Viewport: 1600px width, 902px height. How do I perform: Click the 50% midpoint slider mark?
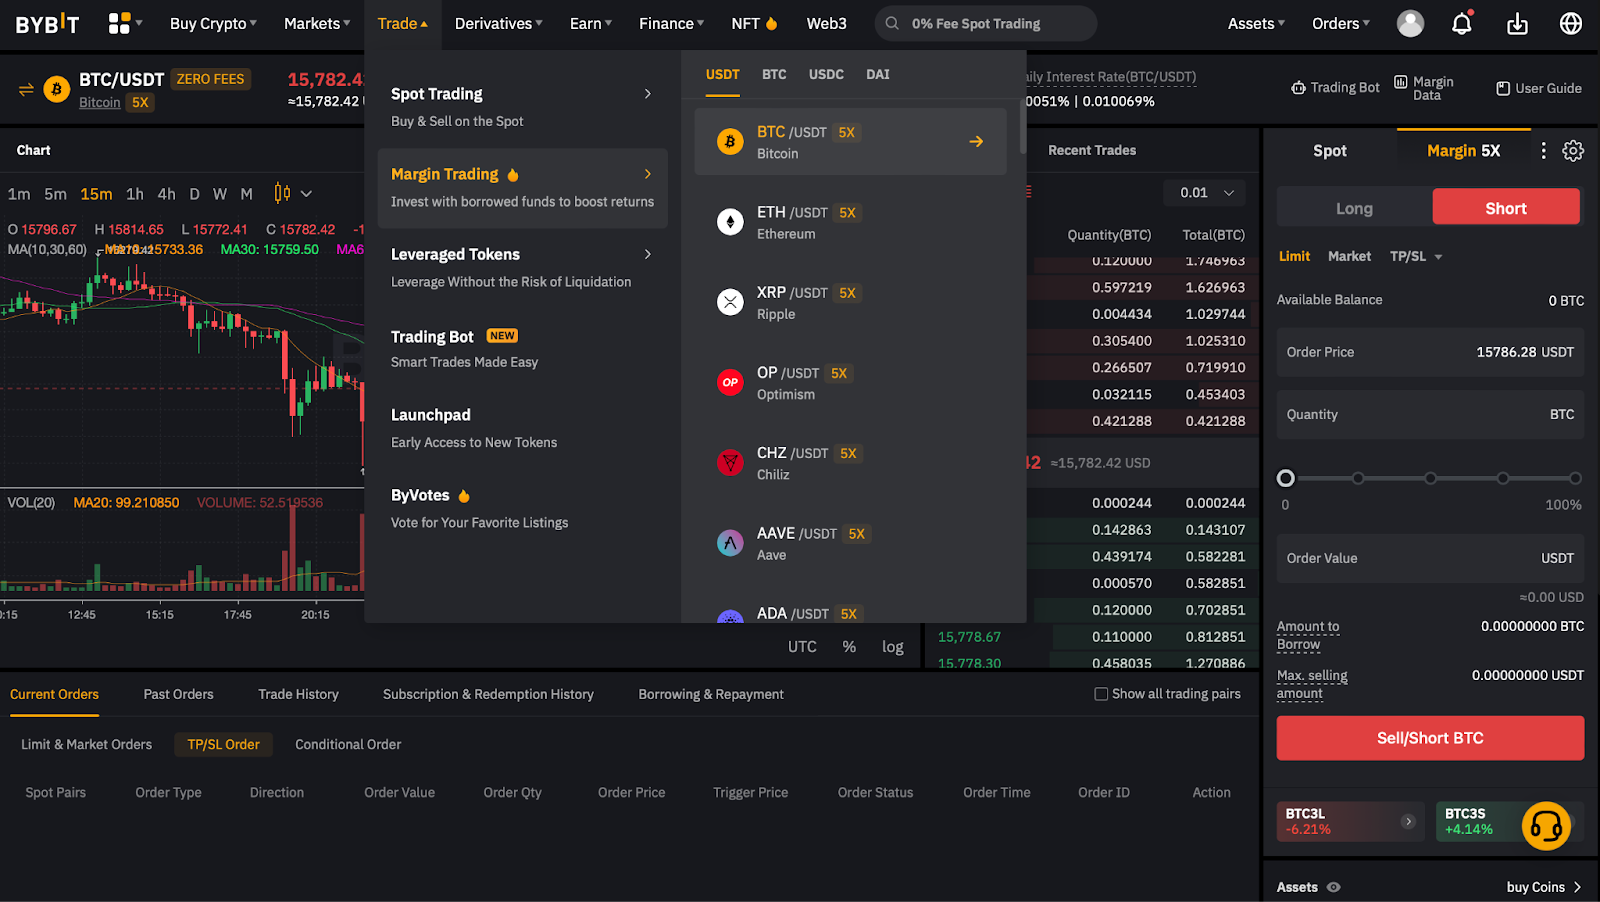[x=1431, y=479]
